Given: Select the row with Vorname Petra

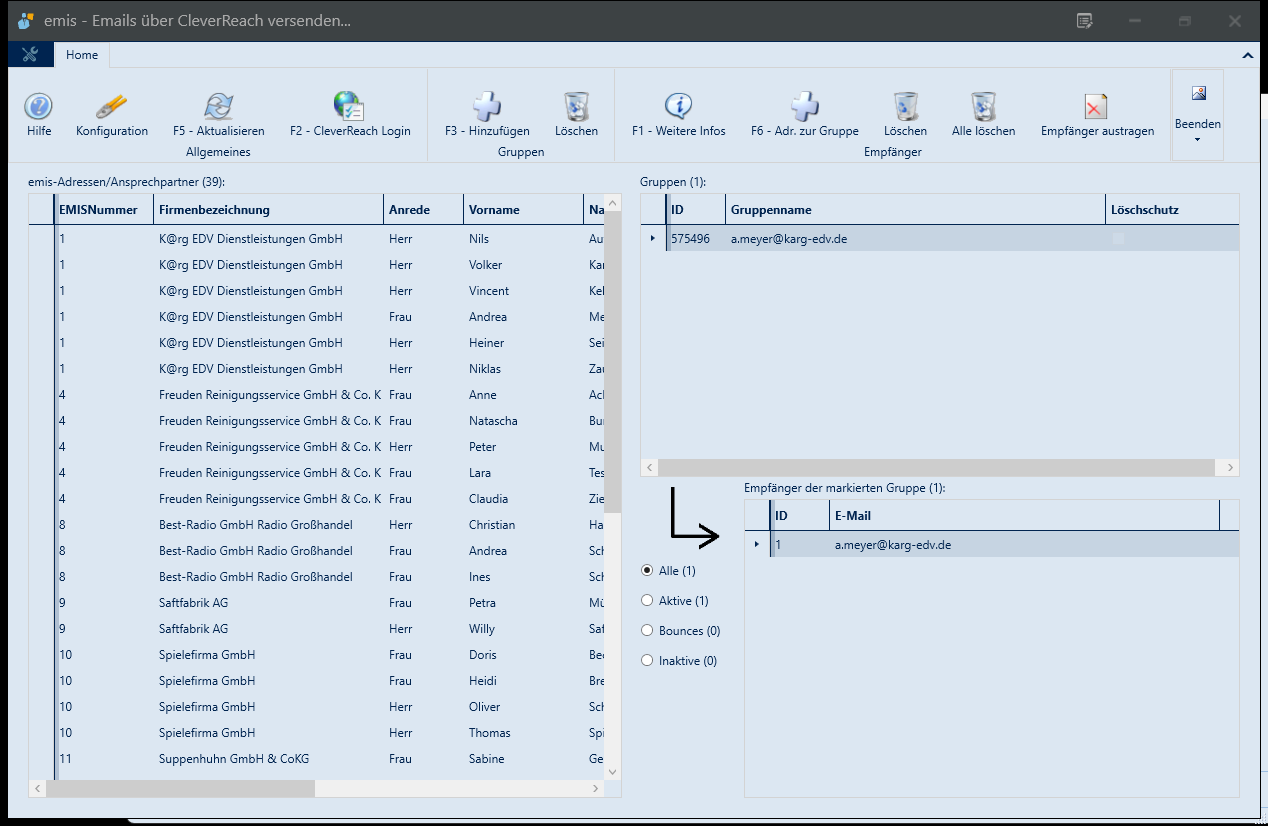Looking at the screenshot, I should 317,603.
